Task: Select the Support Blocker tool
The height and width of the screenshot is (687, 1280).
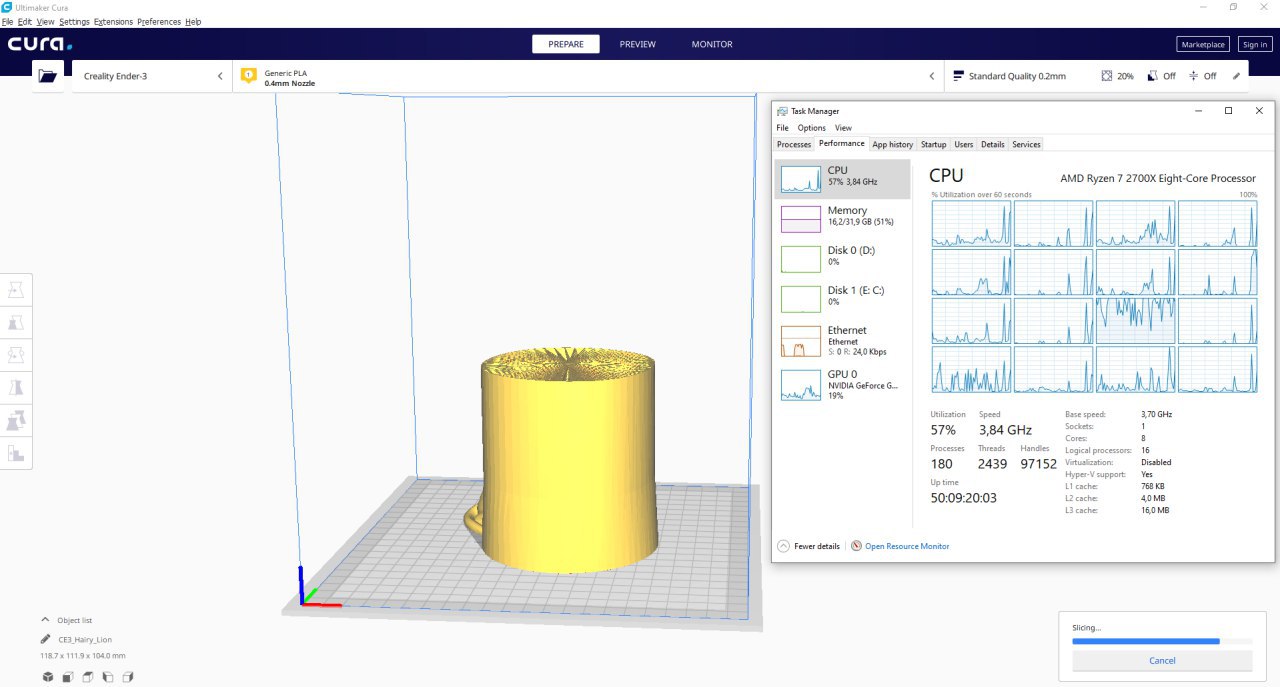Action: click(x=16, y=453)
